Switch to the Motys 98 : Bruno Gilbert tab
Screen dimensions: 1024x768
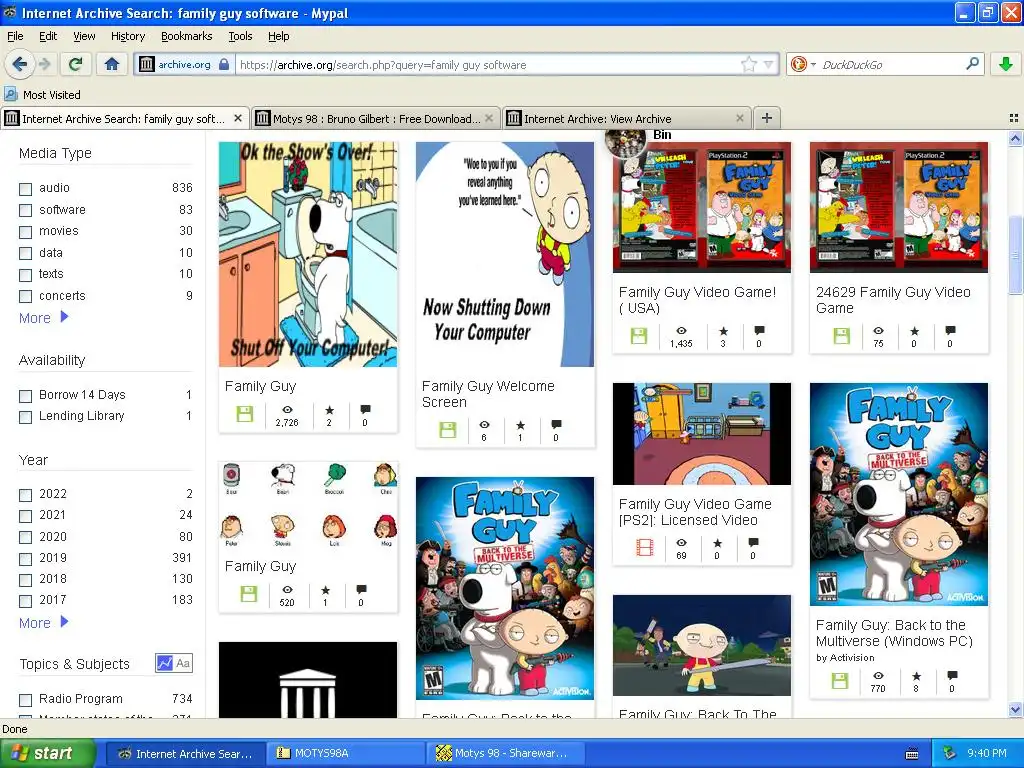click(x=377, y=118)
